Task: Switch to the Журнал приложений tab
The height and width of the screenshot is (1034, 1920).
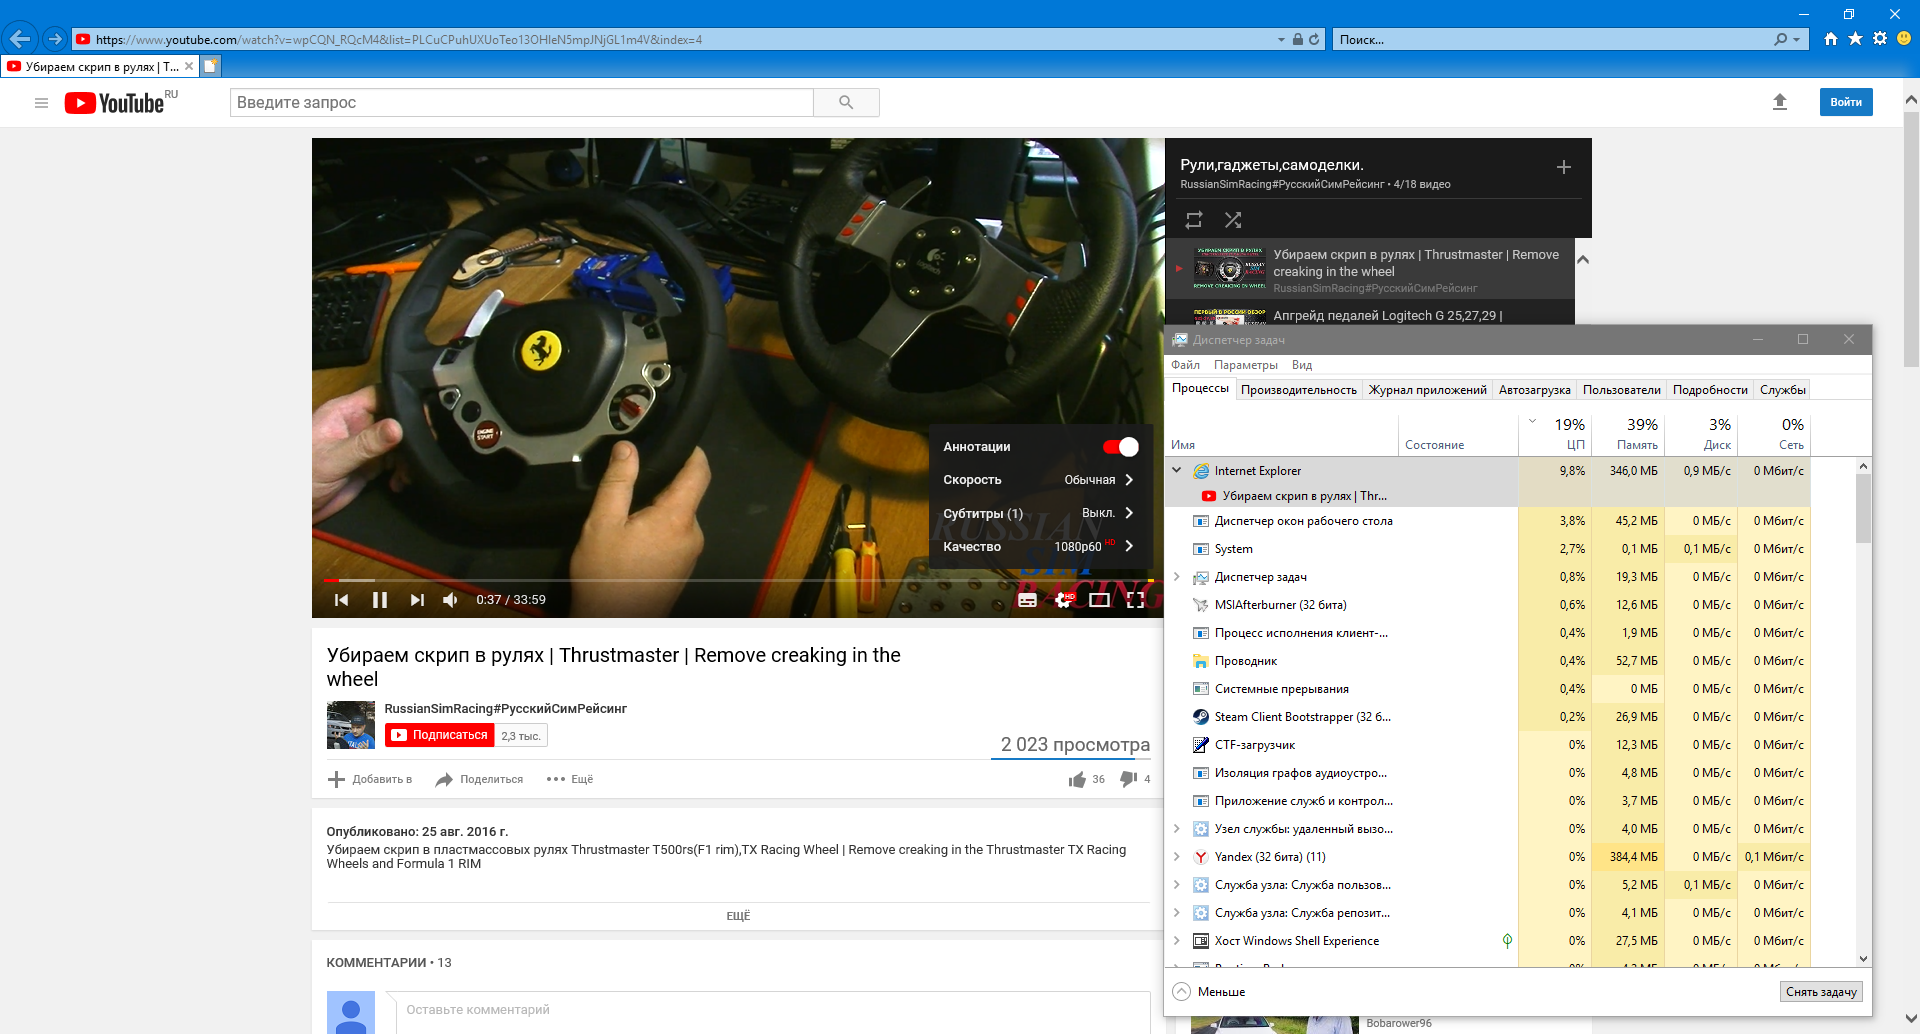Action: 1427,390
